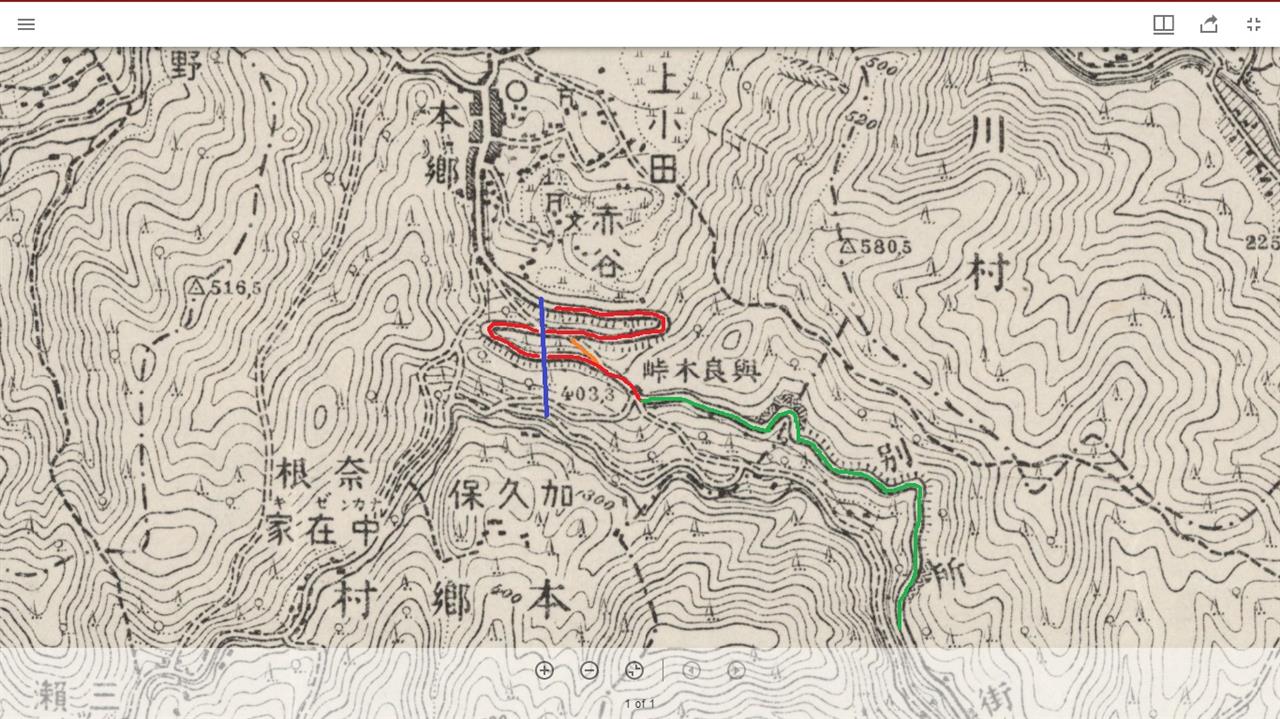Click the 516.5 triangulation point
The height and width of the screenshot is (719, 1280).
click(225, 288)
